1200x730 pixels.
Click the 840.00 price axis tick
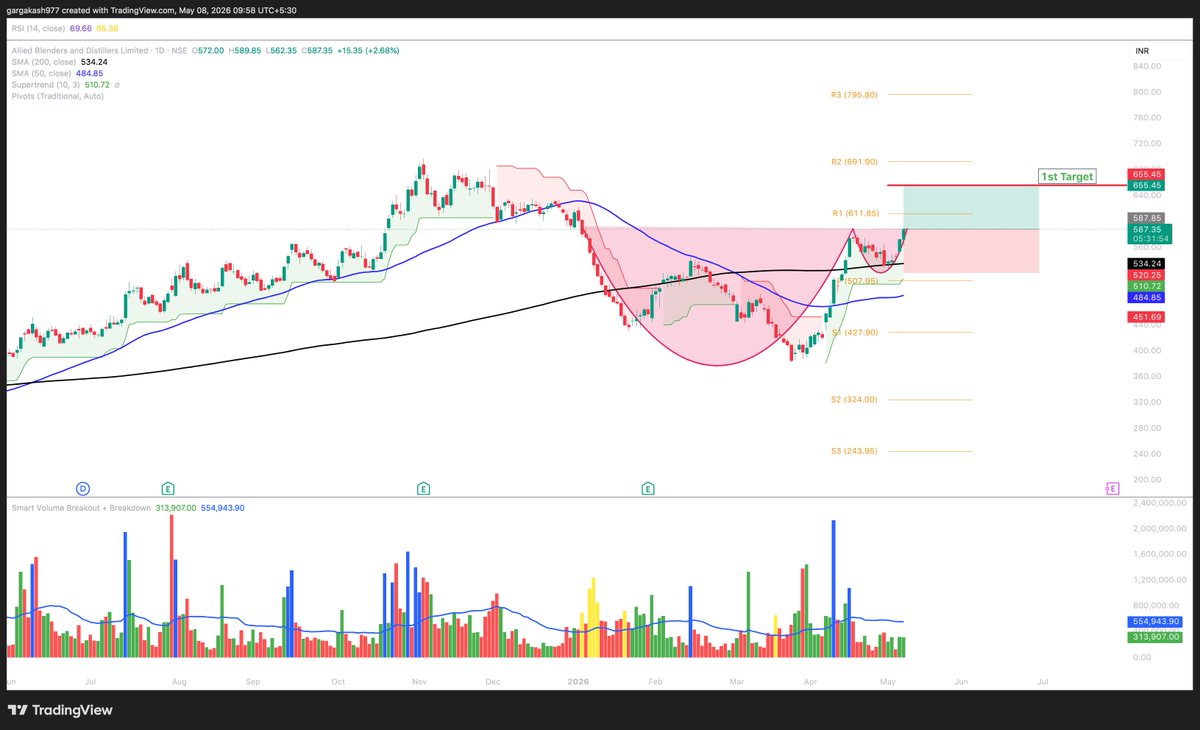coord(1148,66)
